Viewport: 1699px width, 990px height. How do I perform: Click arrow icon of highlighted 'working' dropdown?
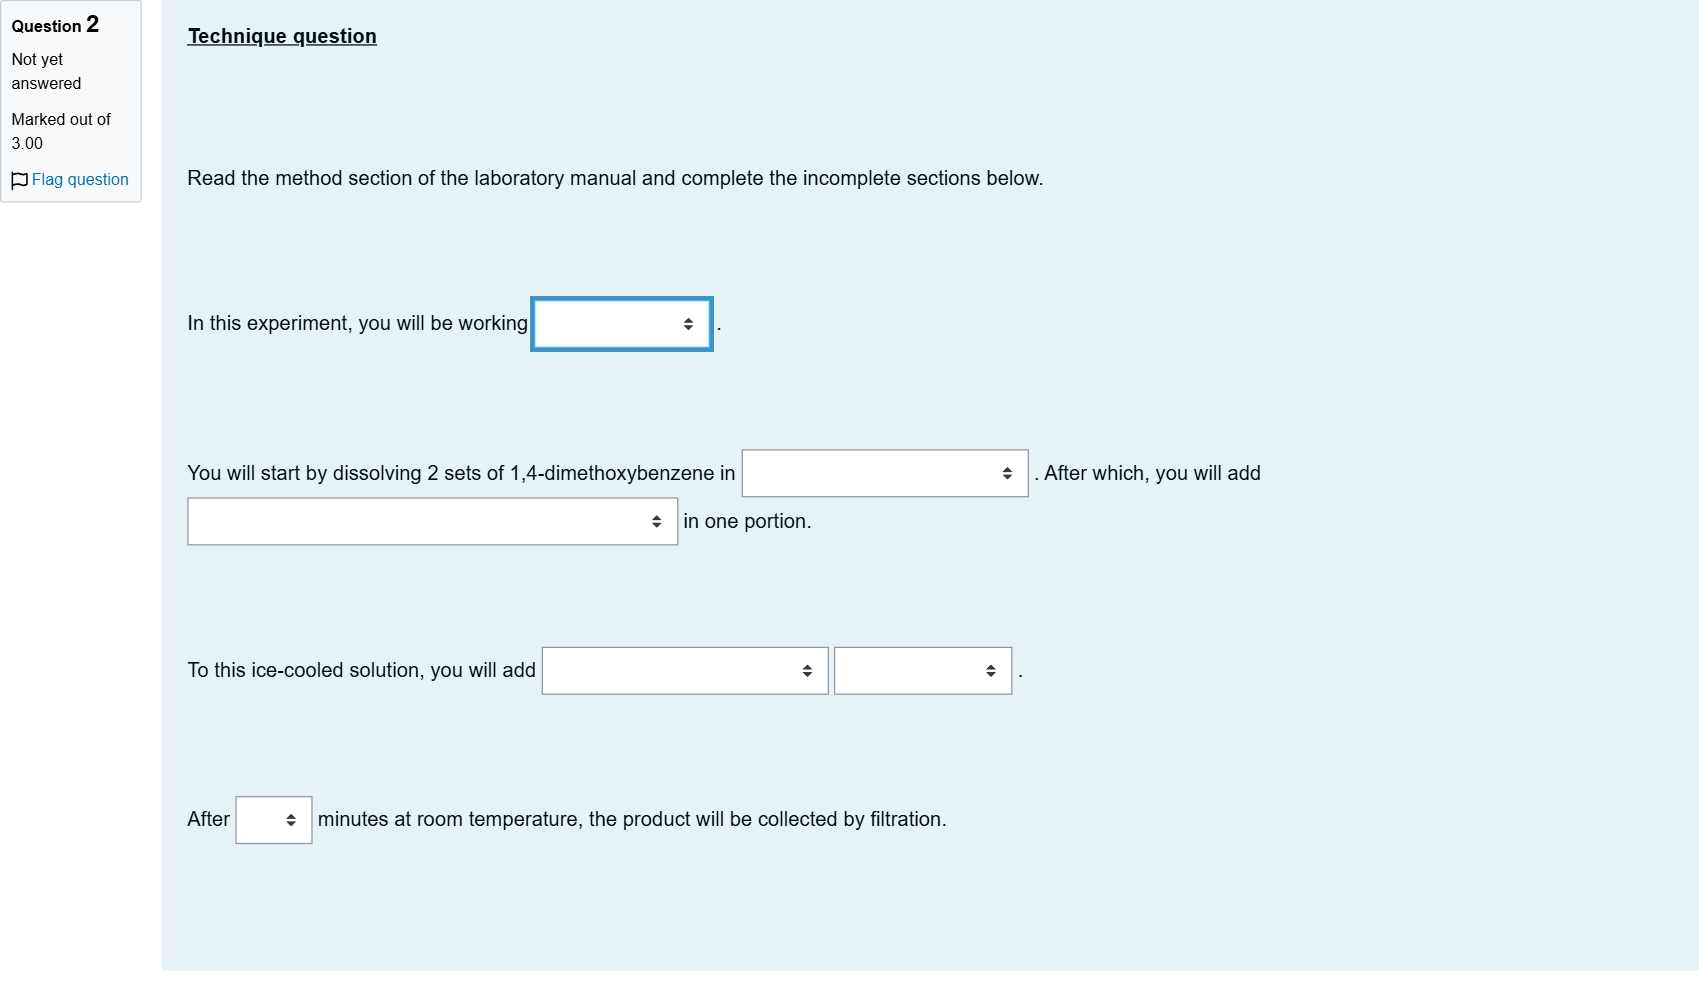[688, 324]
